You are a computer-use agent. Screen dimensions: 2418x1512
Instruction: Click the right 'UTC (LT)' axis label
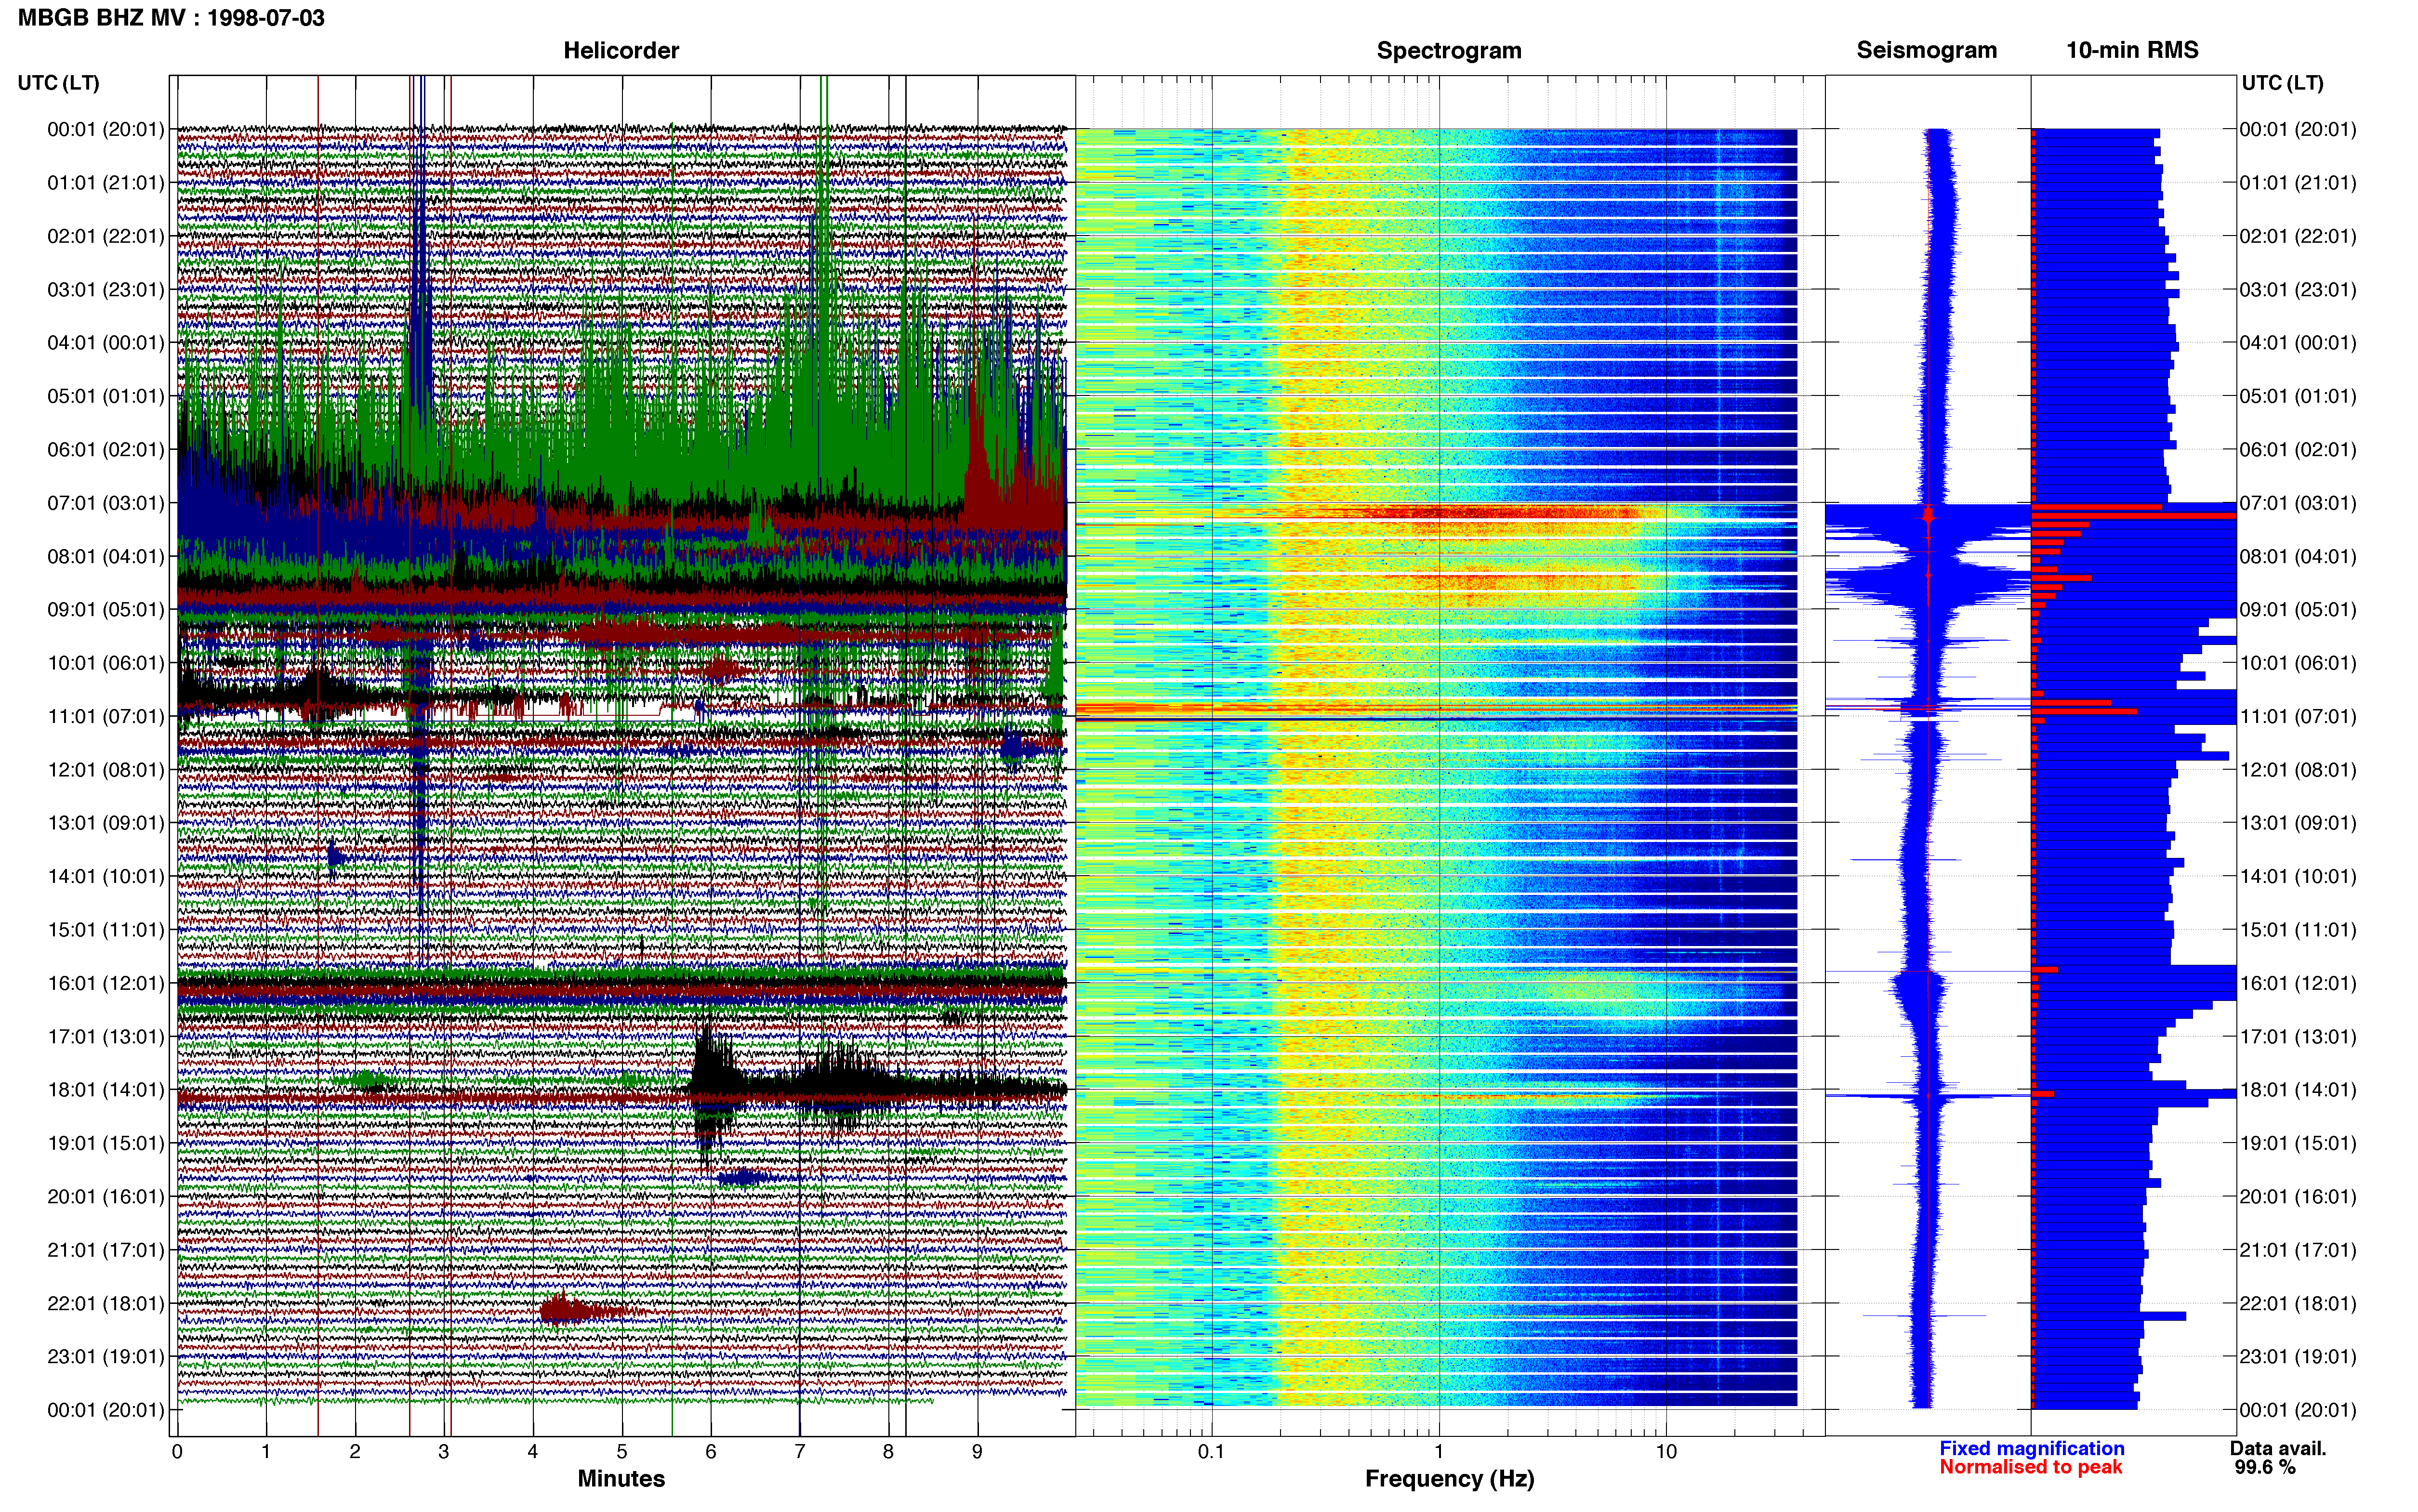[2282, 83]
